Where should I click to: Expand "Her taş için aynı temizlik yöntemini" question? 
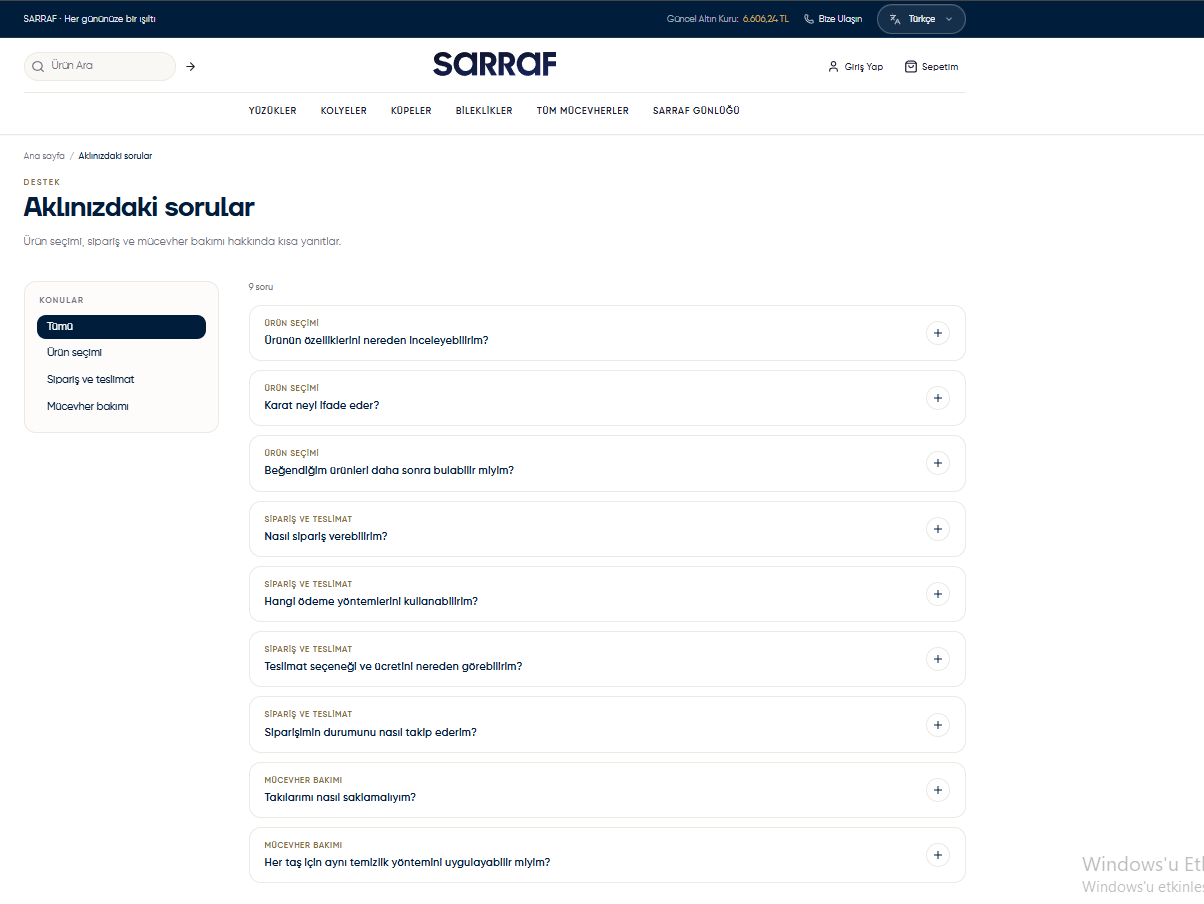coord(607,855)
